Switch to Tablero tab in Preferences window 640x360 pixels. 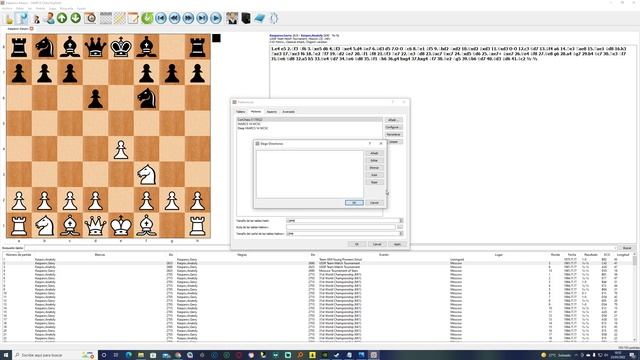coord(241,111)
